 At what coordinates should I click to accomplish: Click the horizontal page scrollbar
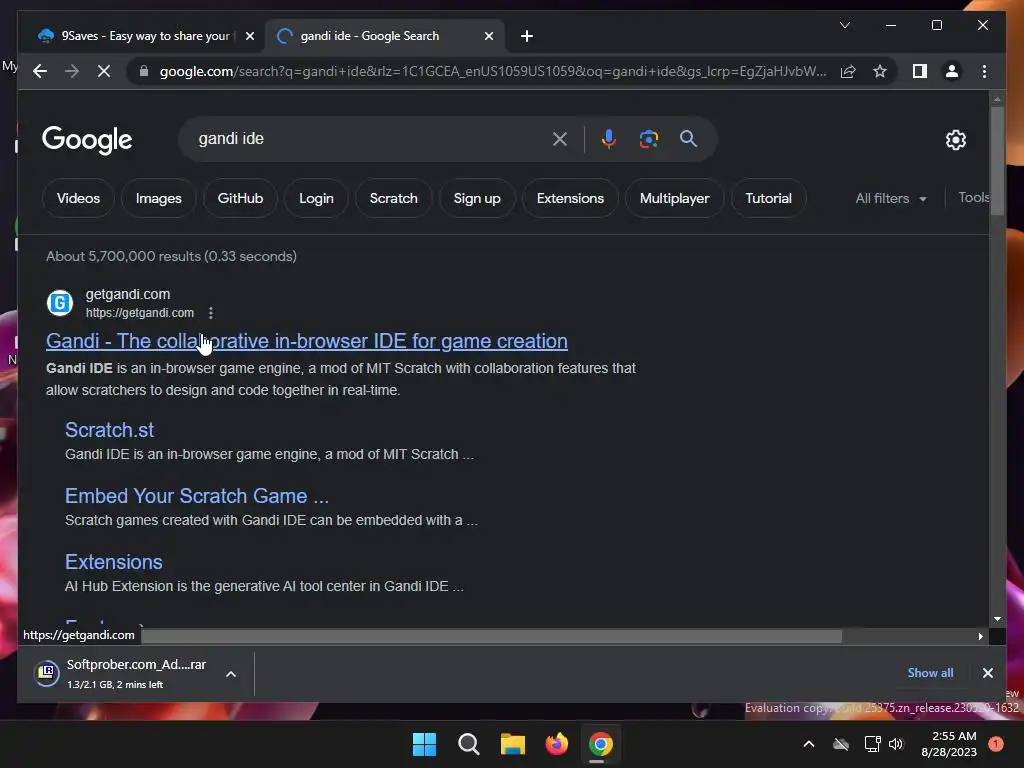tap(491, 636)
